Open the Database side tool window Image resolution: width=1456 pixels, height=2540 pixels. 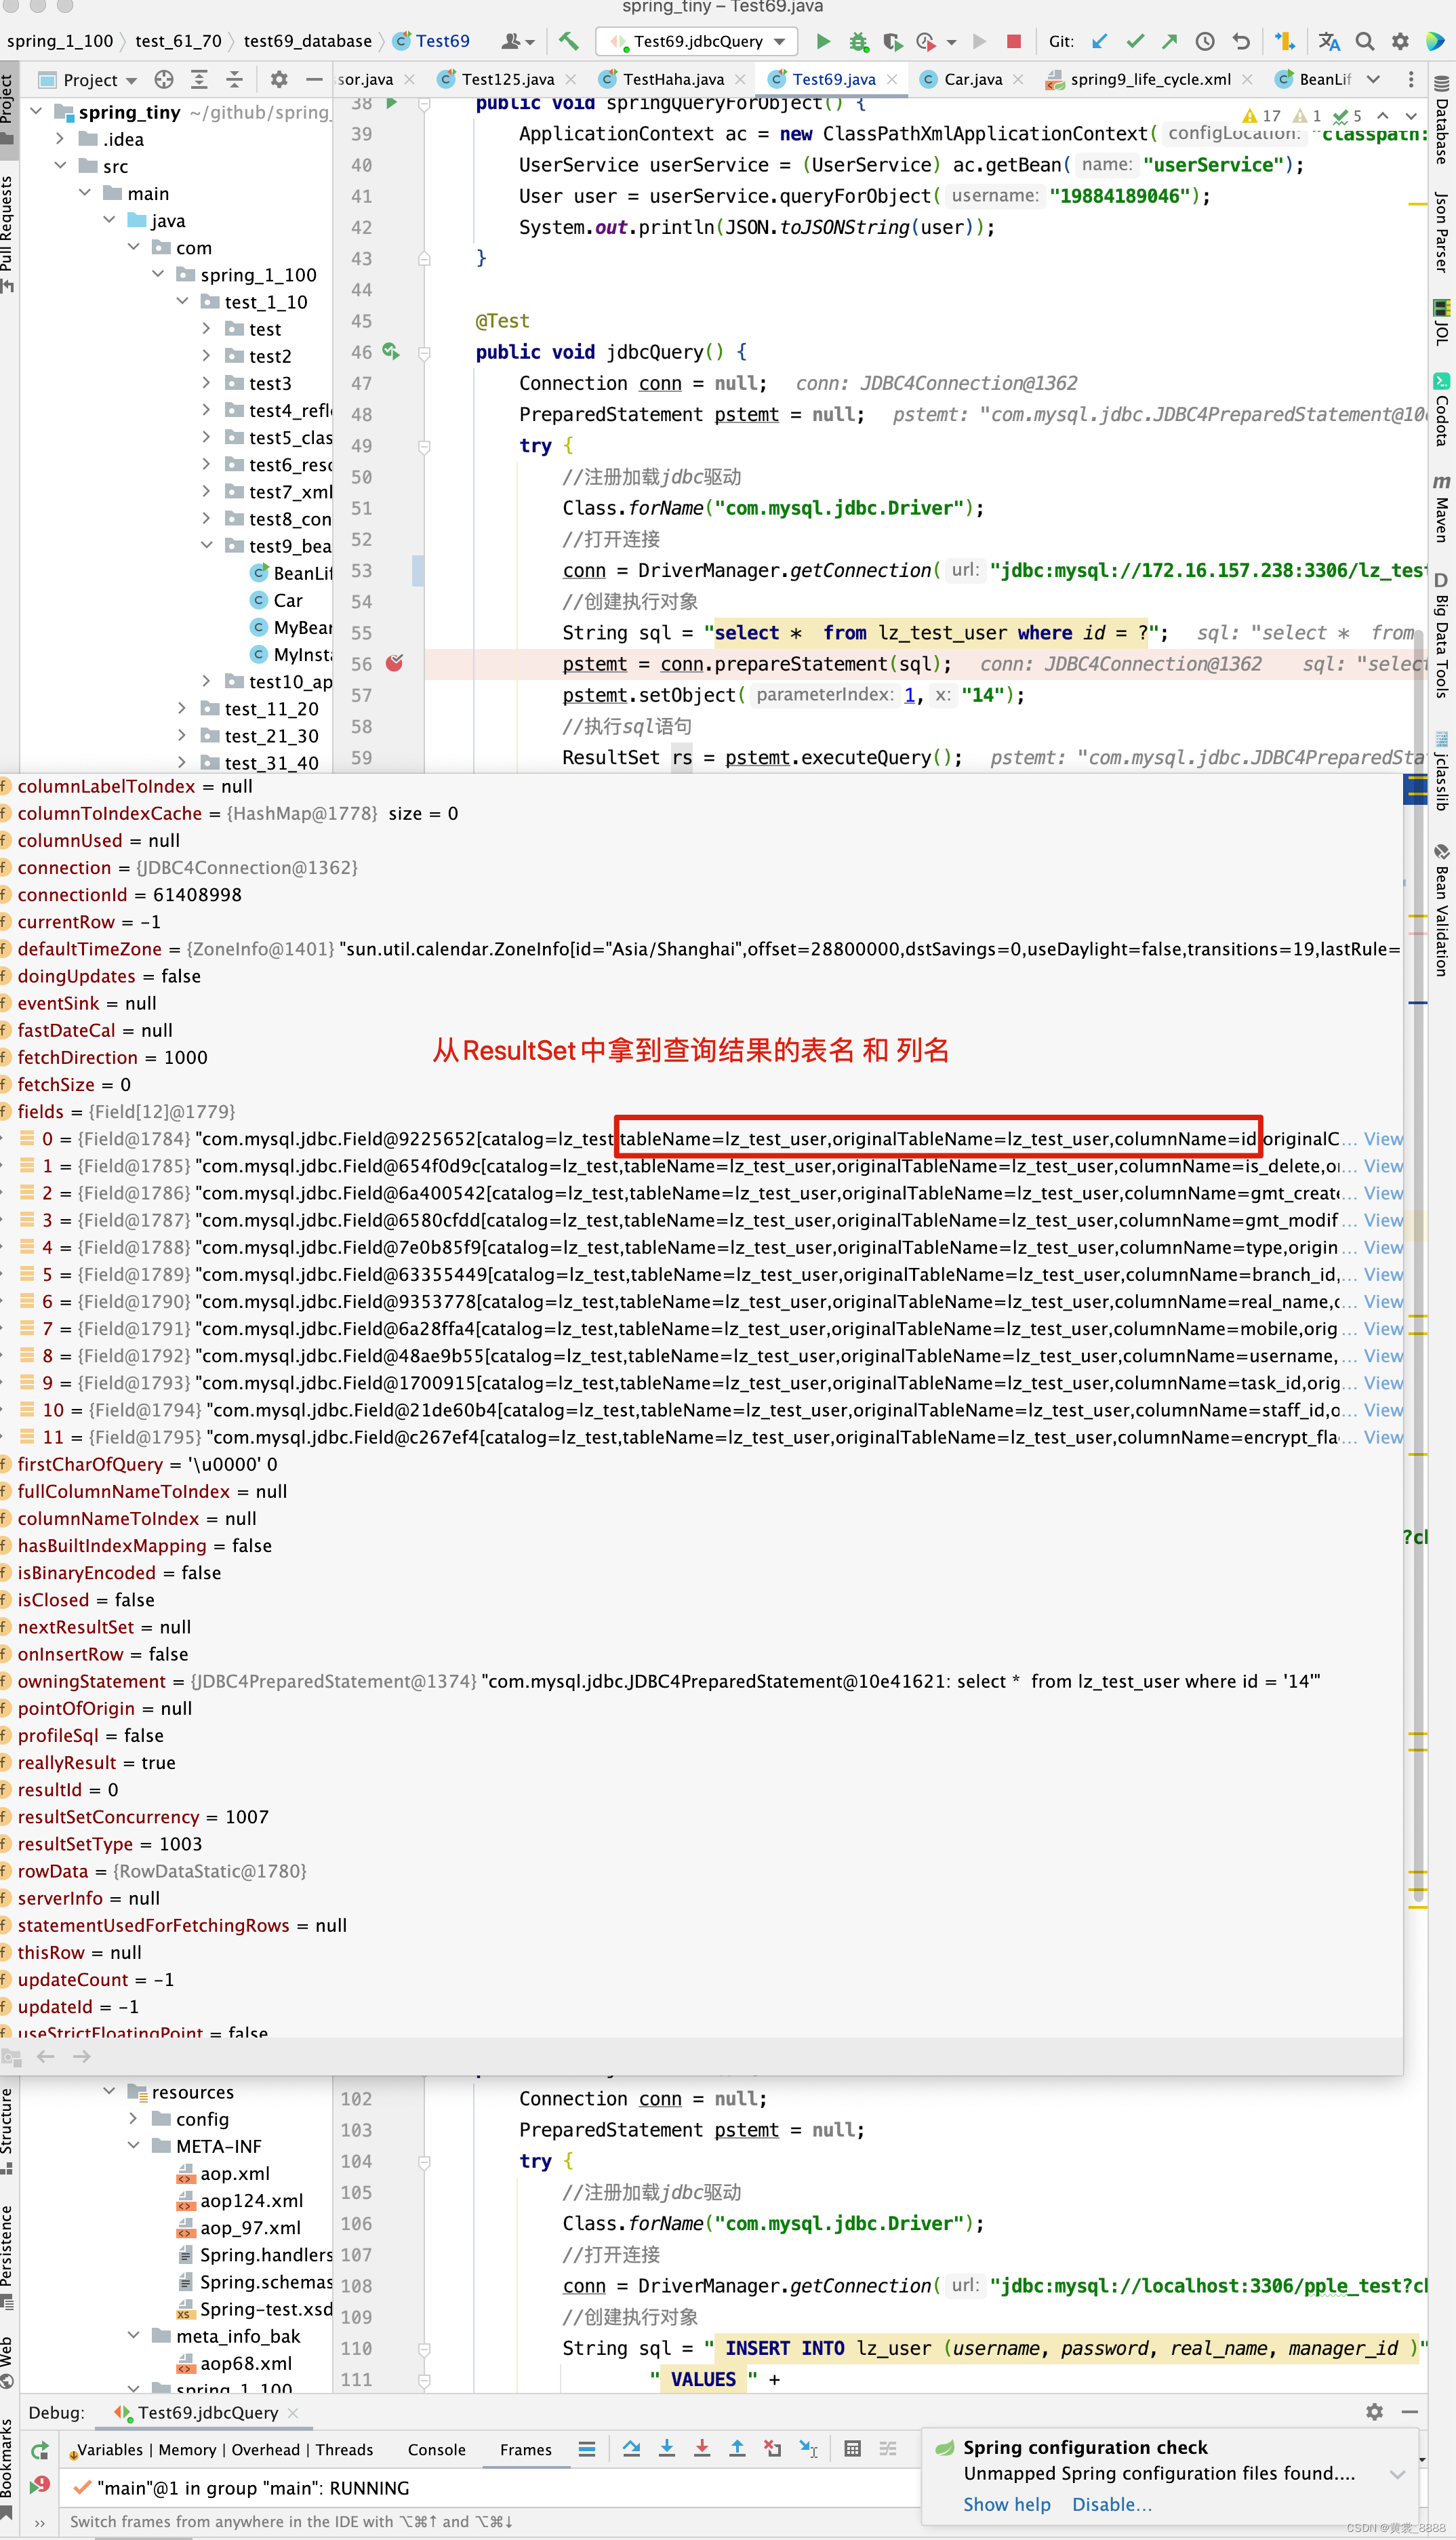(1441, 120)
